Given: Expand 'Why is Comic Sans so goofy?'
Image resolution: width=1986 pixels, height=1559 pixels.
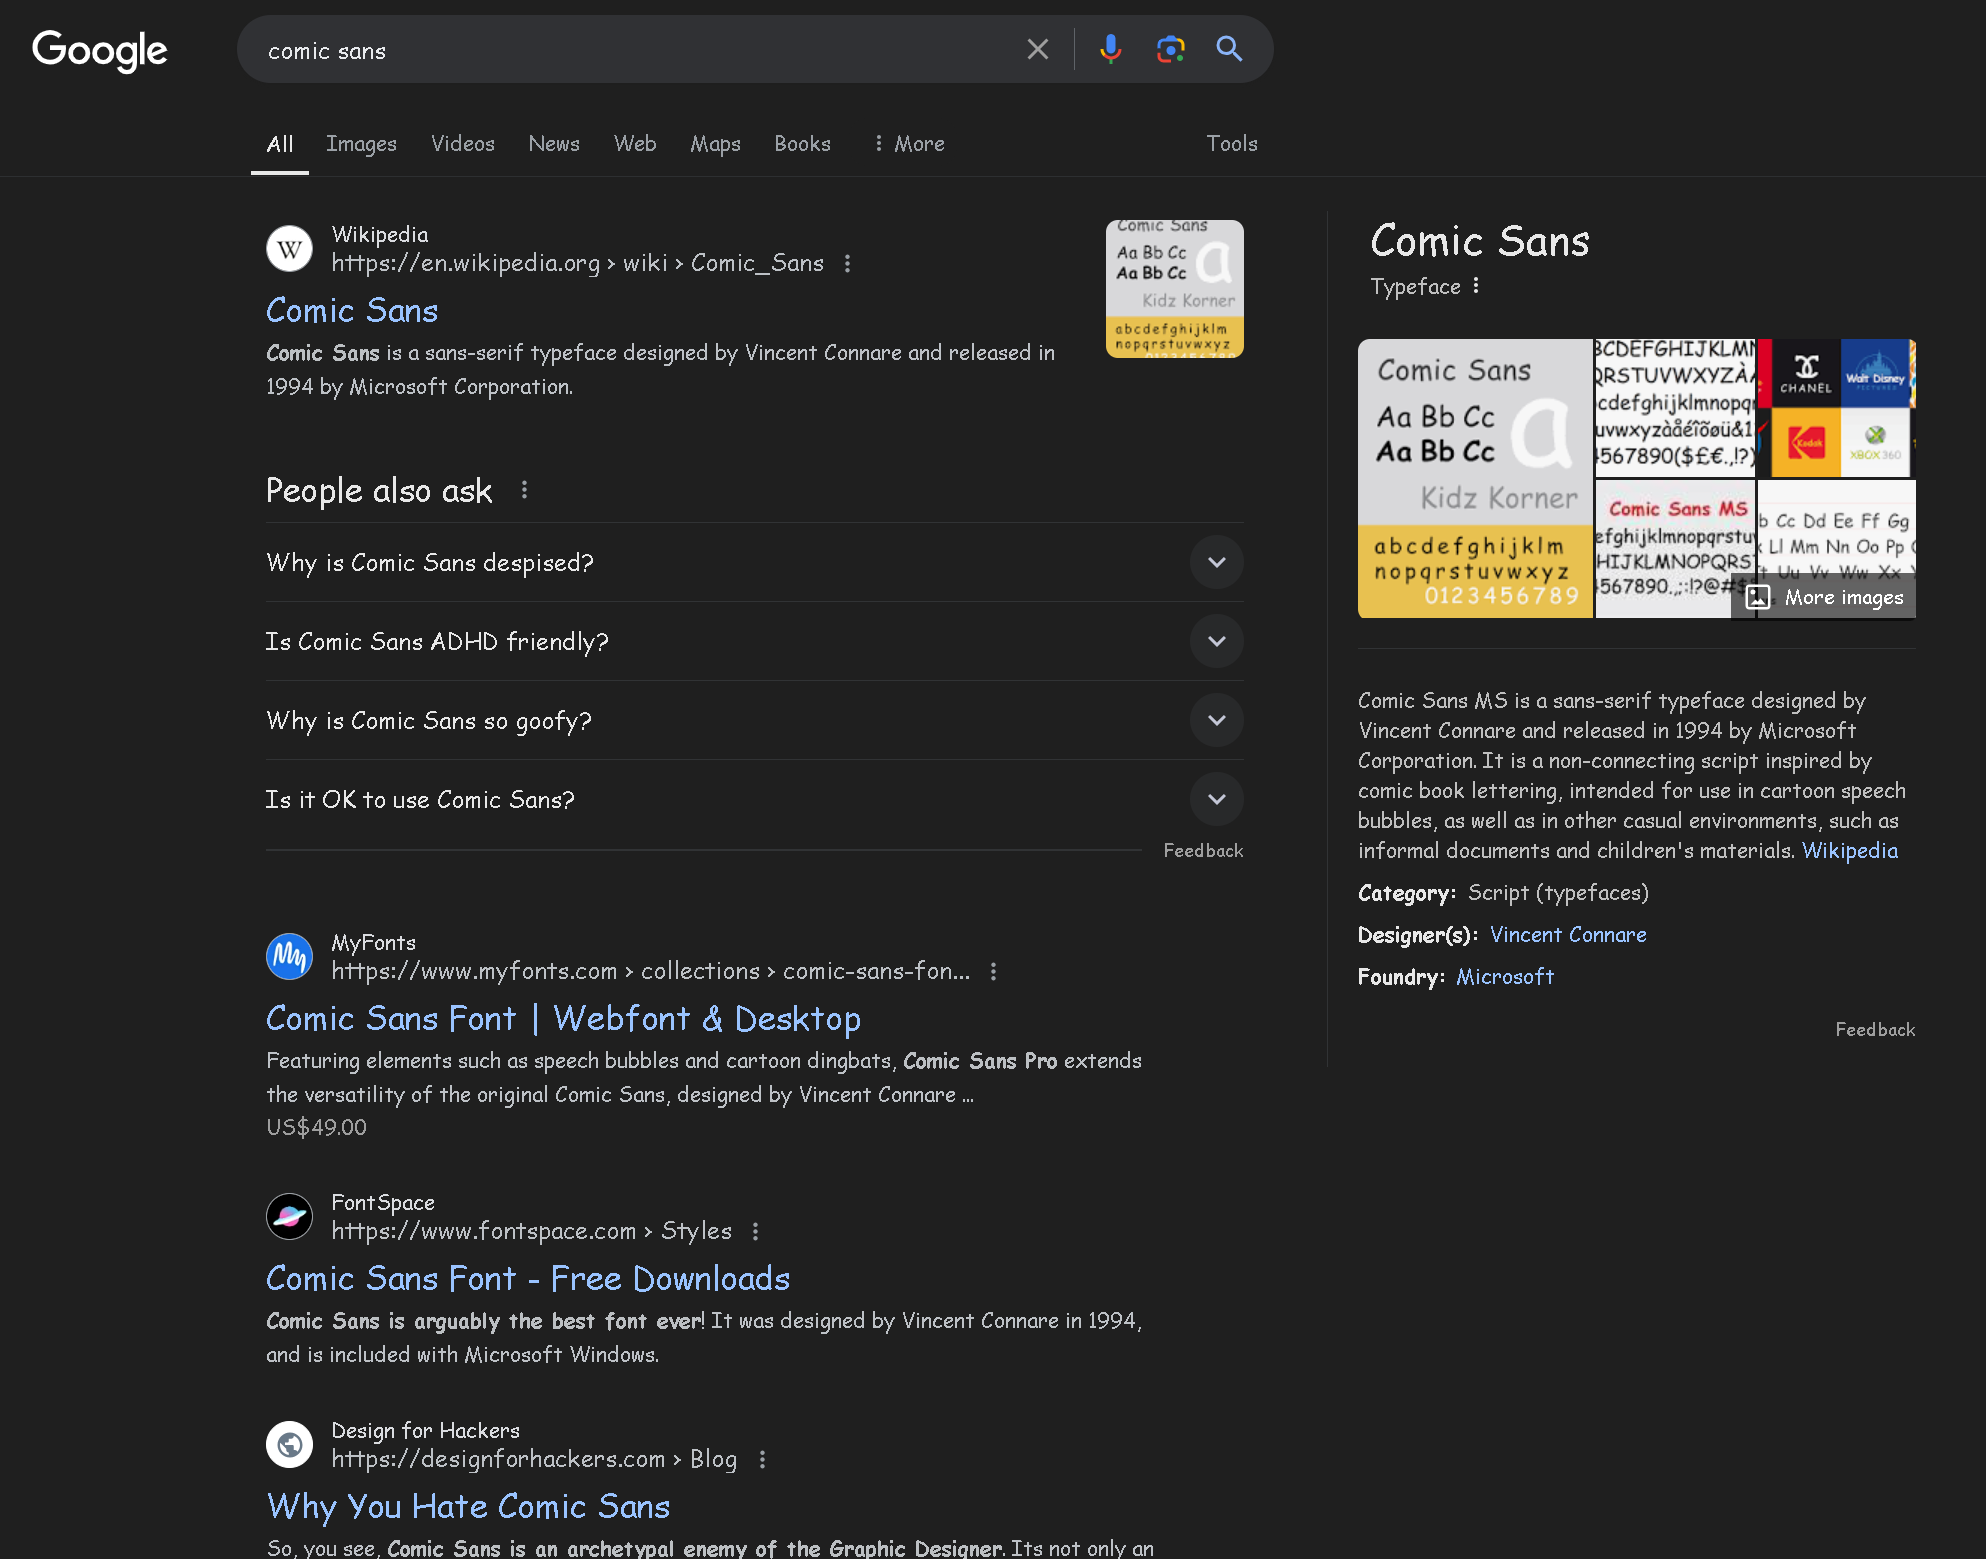Looking at the screenshot, I should point(755,721).
